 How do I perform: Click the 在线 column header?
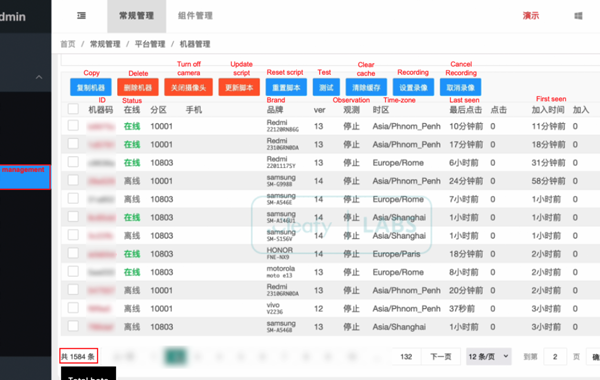[x=132, y=110]
